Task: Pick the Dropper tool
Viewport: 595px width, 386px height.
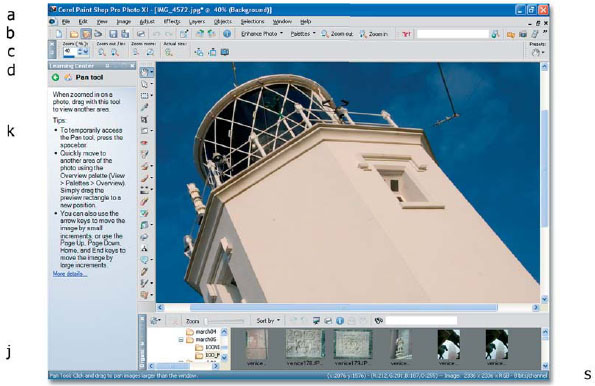Action: coord(144,107)
